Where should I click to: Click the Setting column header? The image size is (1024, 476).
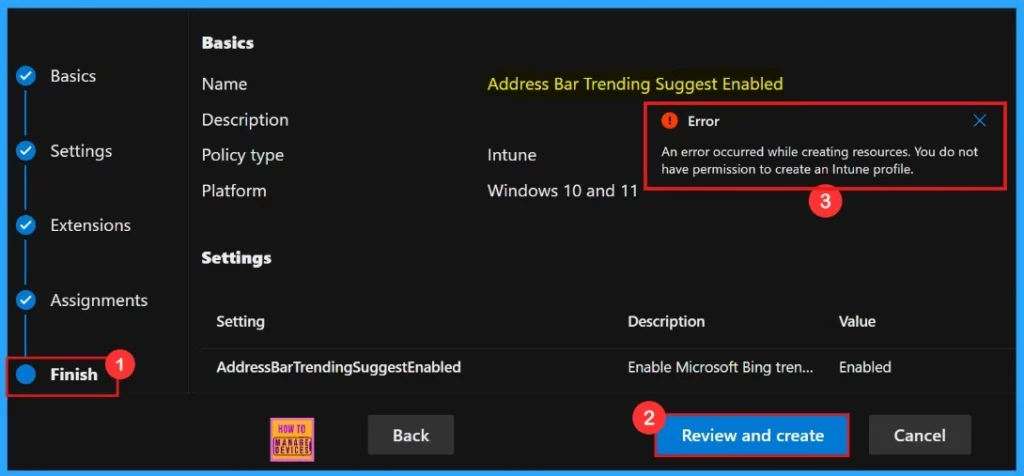tap(240, 321)
